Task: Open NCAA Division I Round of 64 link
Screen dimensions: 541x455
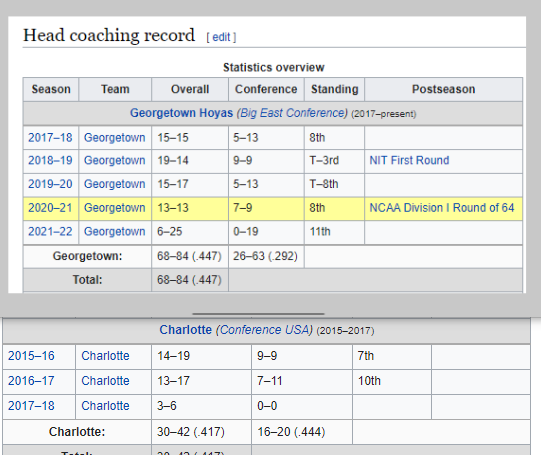Action: click(x=442, y=208)
